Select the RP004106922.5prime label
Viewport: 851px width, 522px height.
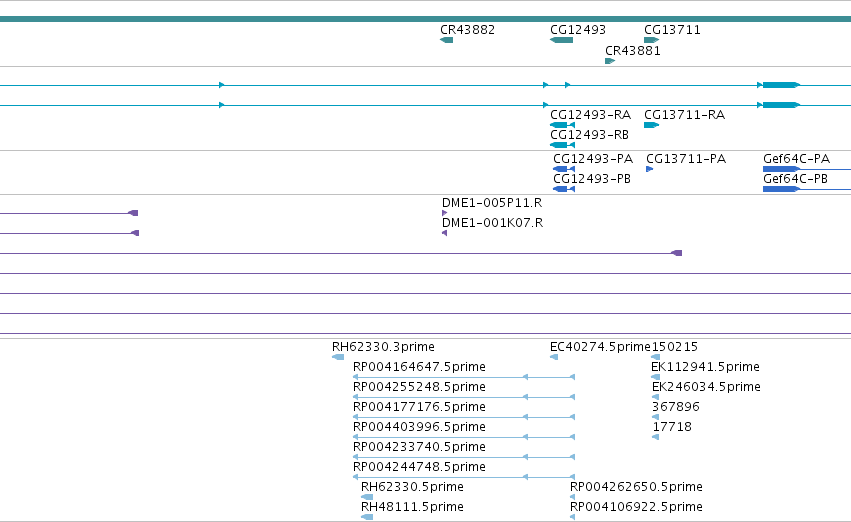636,507
